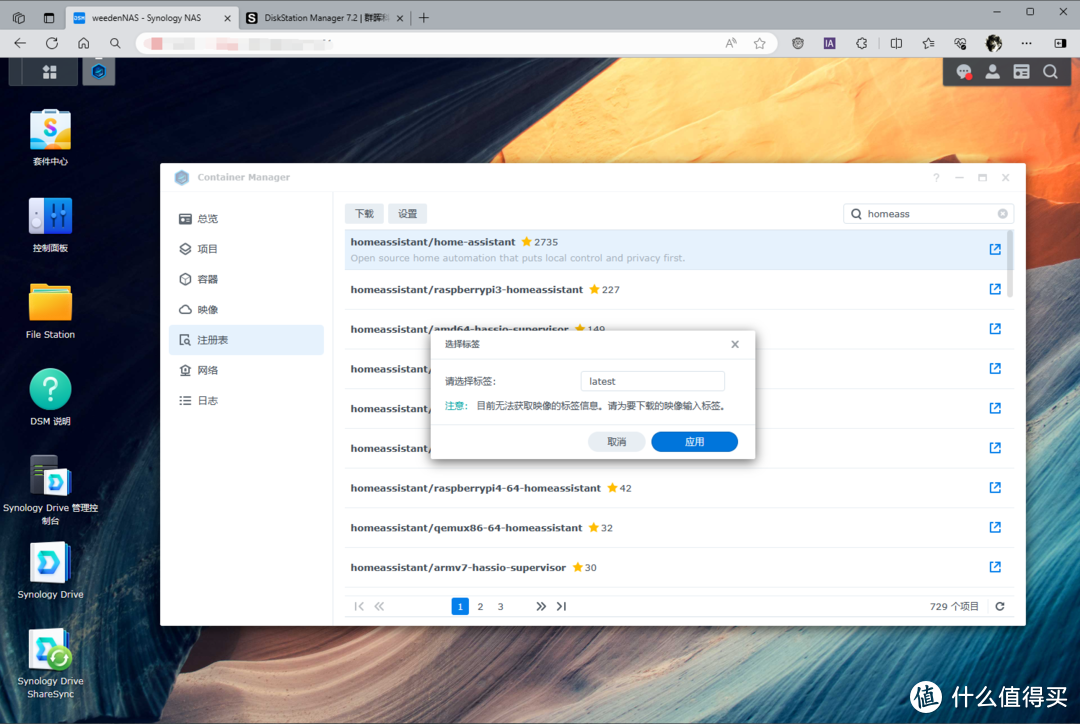The image size is (1080, 724).
Task: Go to the next results page
Action: click(x=541, y=606)
